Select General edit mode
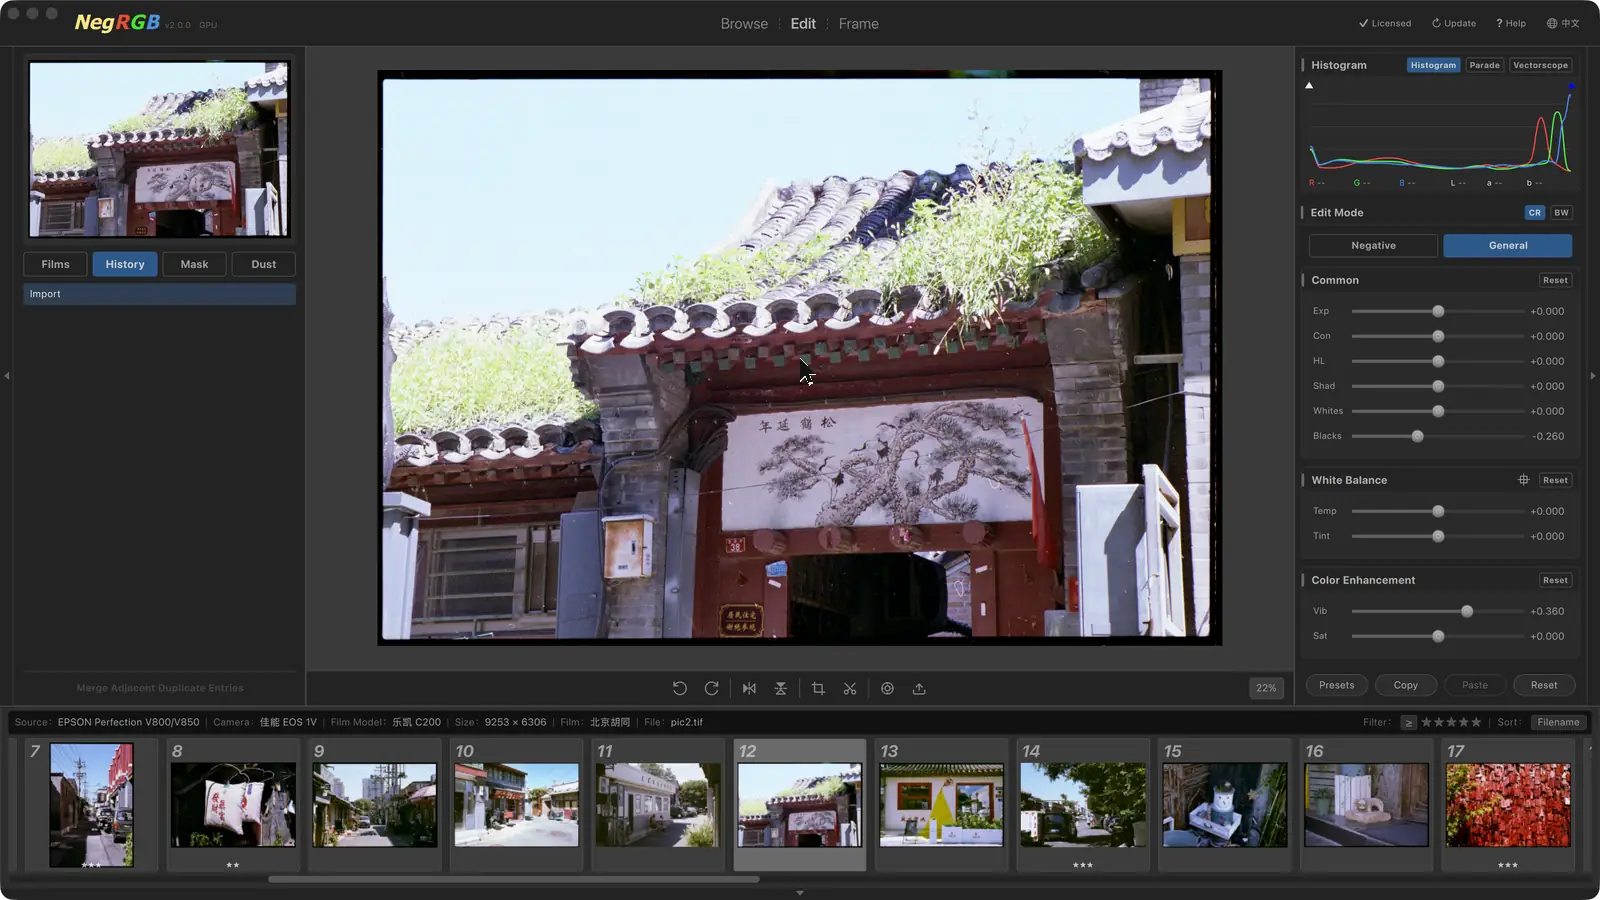The width and height of the screenshot is (1600, 900). click(x=1508, y=245)
